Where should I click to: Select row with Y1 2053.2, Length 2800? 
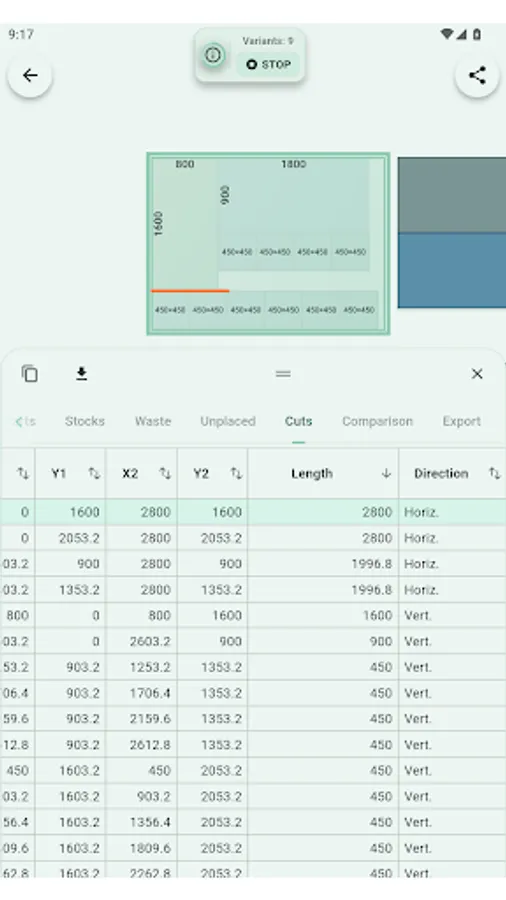coord(253,538)
